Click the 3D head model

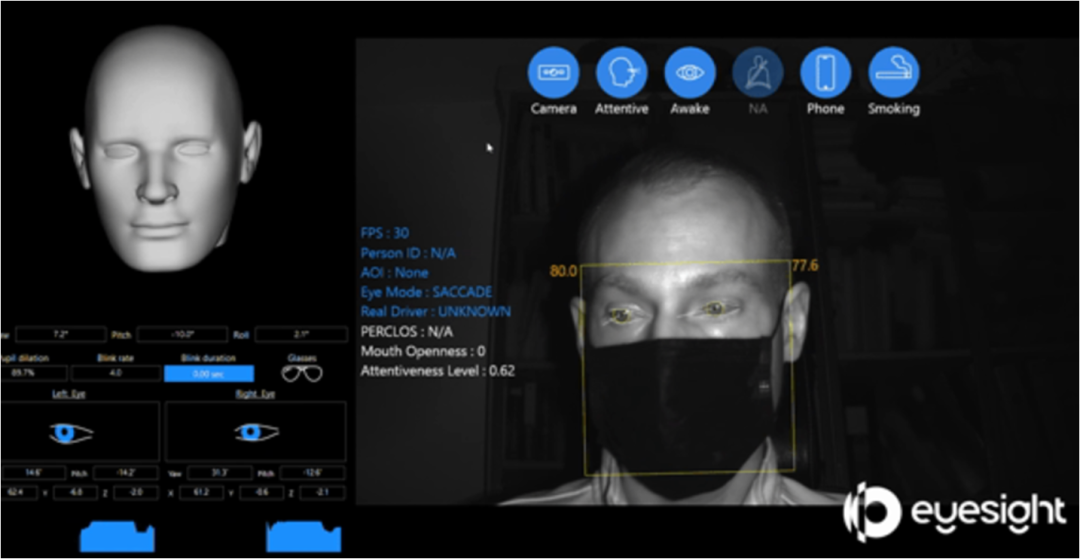pos(164,148)
